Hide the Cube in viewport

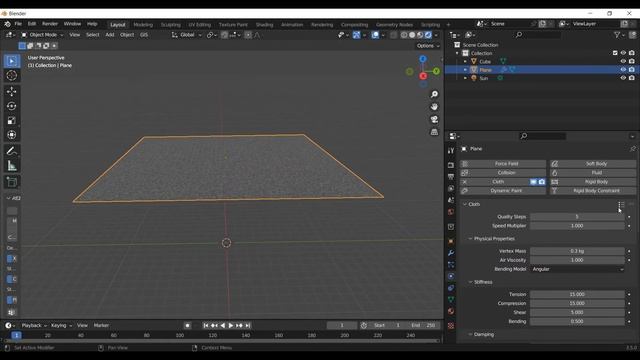tap(623, 61)
